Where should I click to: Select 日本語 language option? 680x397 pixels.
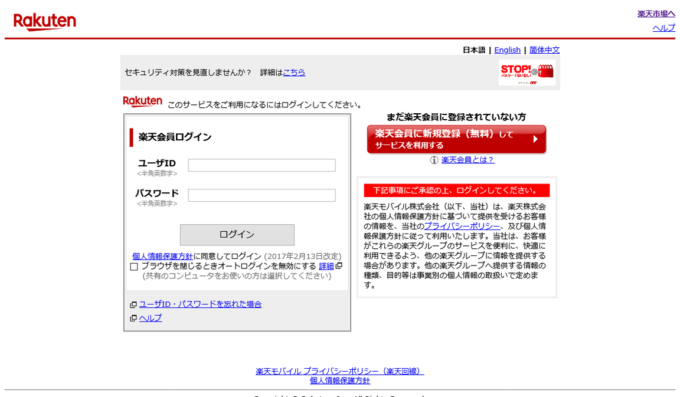click(474, 50)
